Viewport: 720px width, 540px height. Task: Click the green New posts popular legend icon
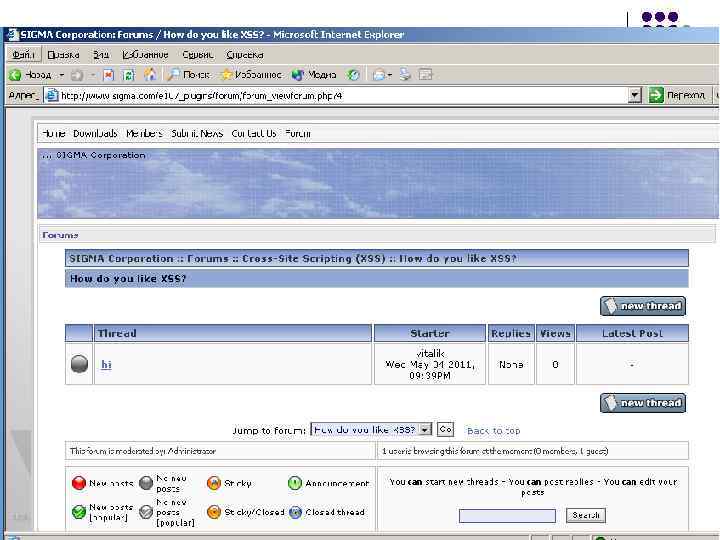[79, 512]
